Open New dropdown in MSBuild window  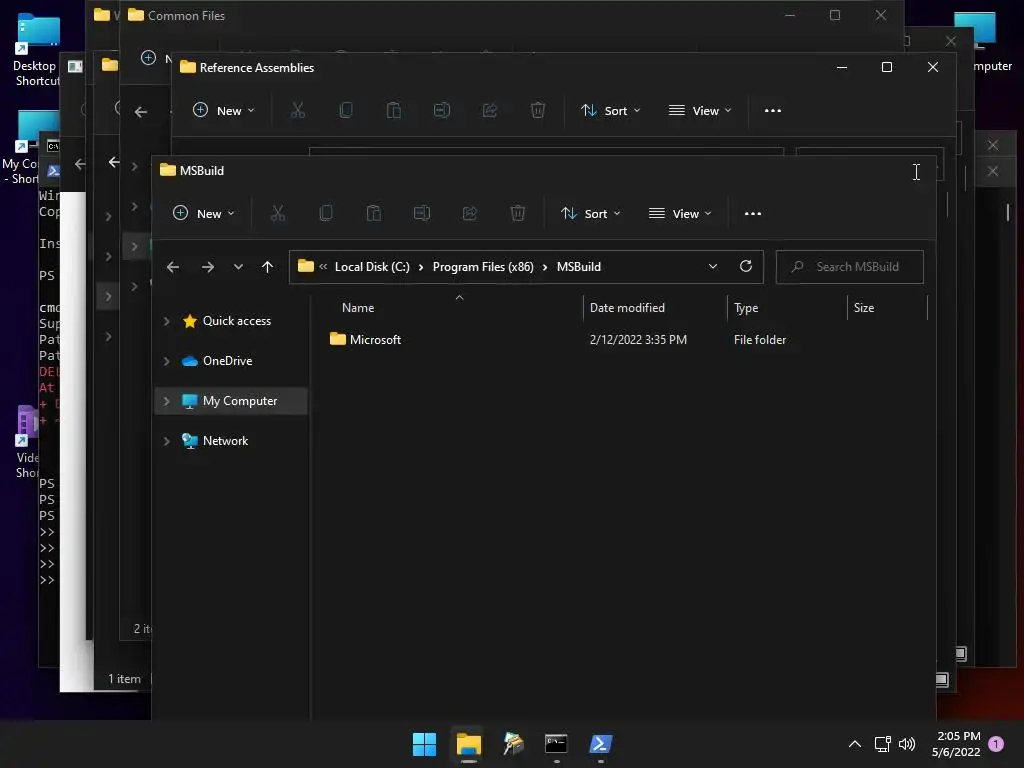pyautogui.click(x=203, y=214)
